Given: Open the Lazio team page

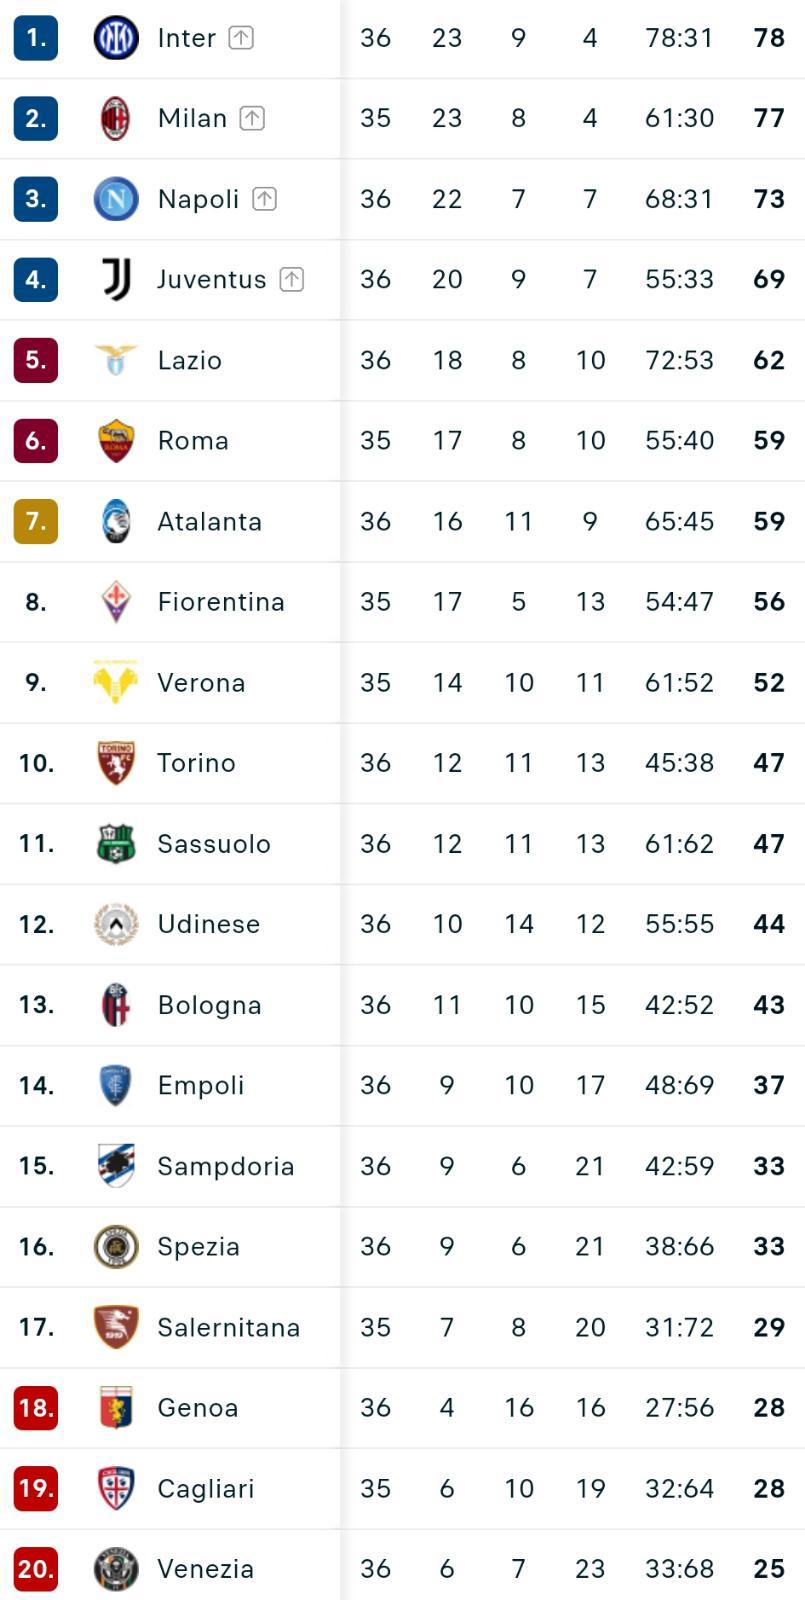Looking at the screenshot, I should (x=189, y=360).
